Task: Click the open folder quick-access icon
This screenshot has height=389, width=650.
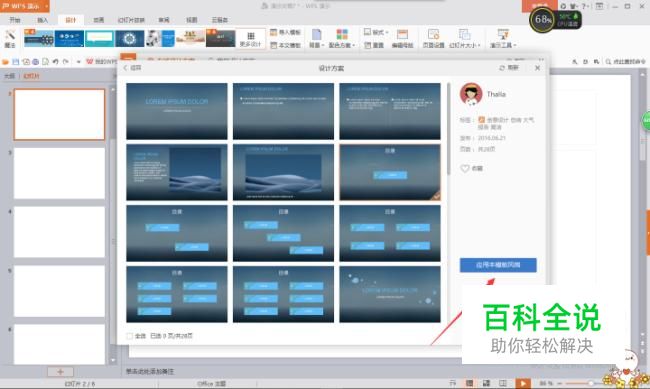Action: tap(5, 62)
